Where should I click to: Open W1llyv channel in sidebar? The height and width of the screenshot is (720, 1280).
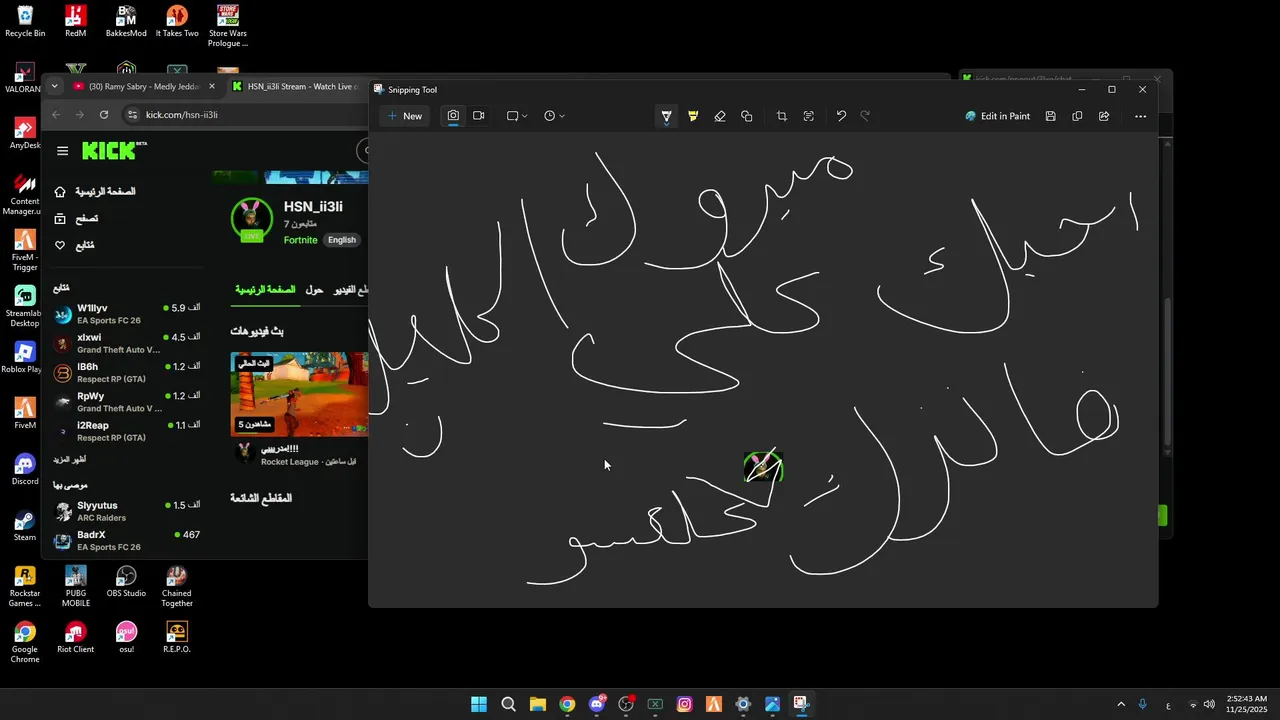coord(127,314)
